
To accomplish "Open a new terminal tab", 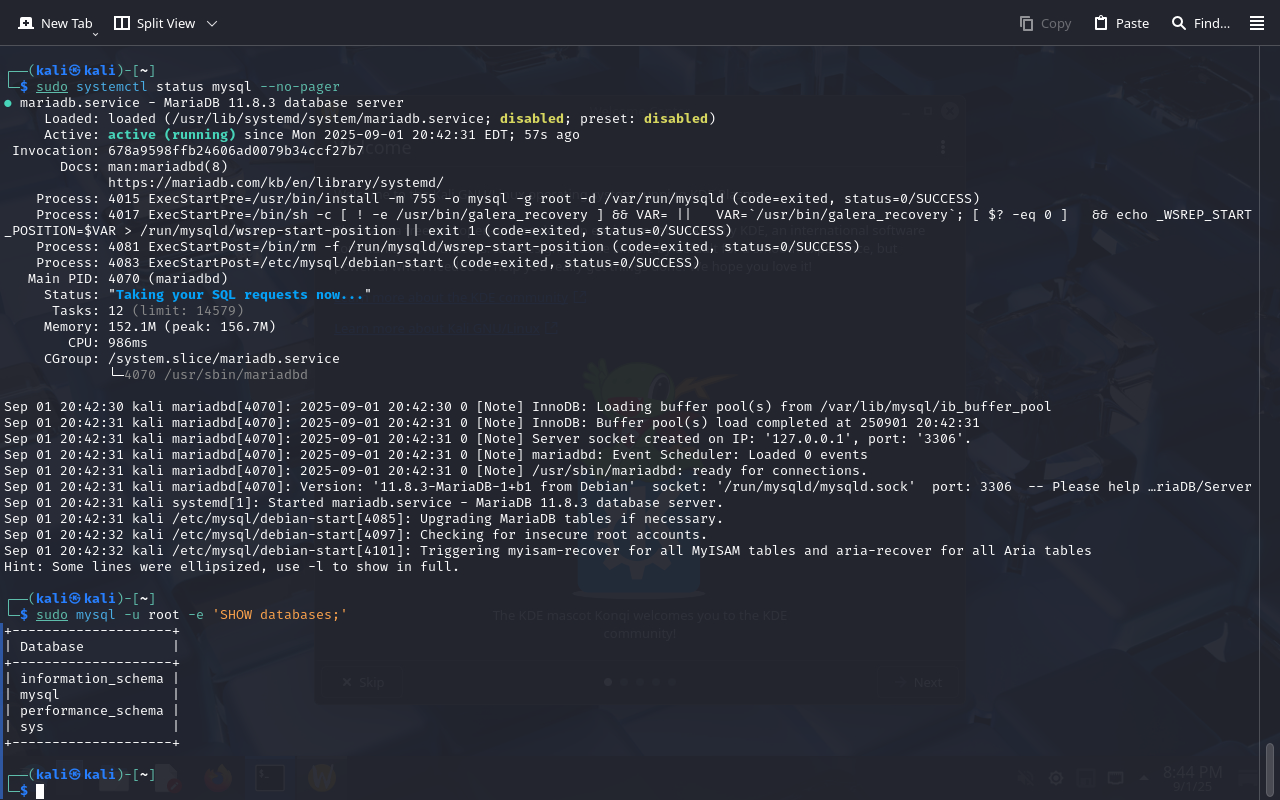I will (x=55, y=23).
